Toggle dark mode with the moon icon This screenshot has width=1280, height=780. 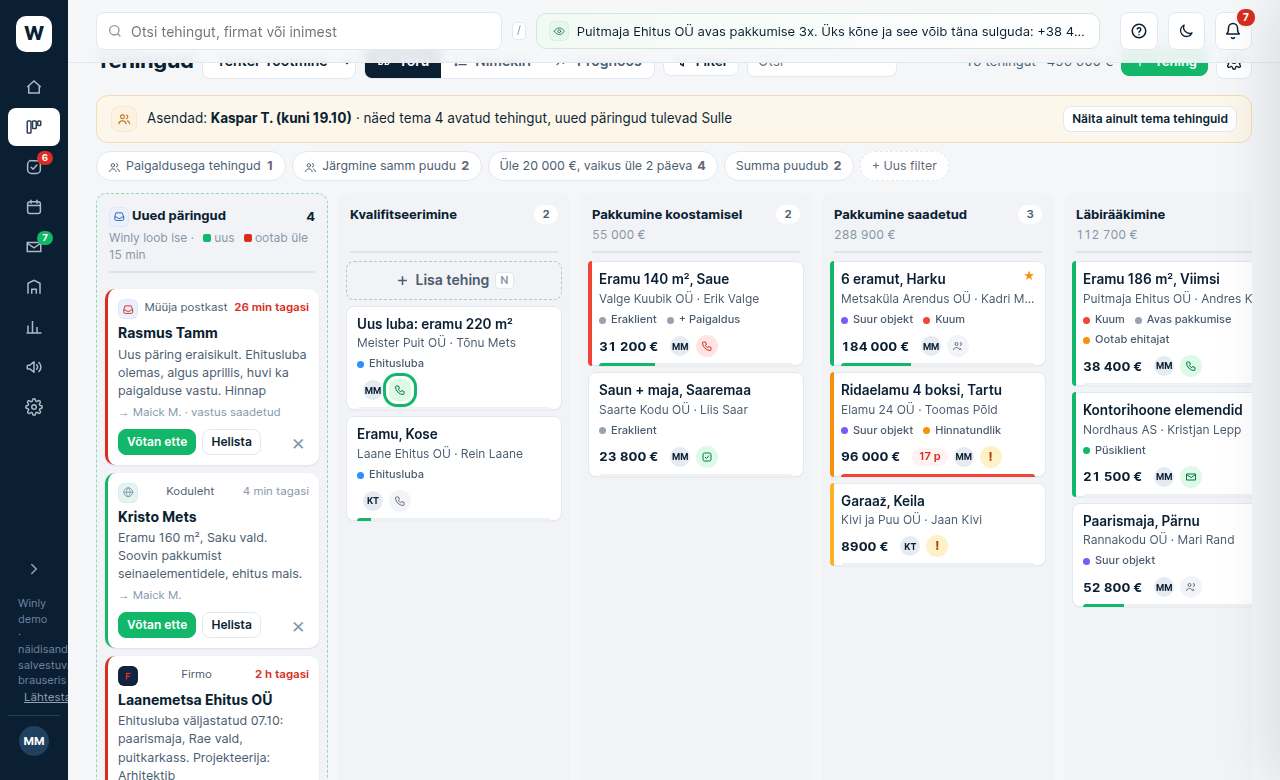coord(1186,31)
